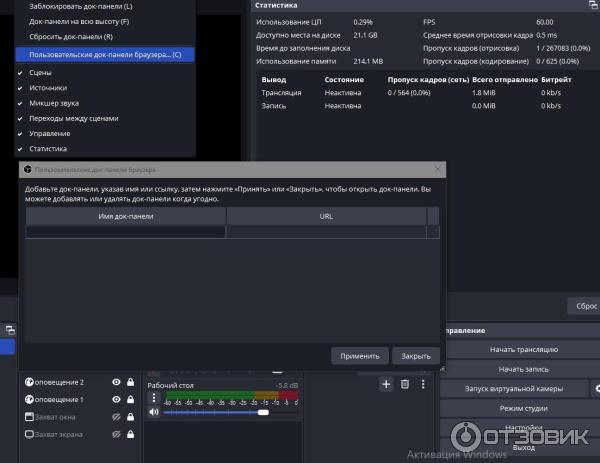Add a scene transition with plus icon
600x463 pixels.
[386, 384]
